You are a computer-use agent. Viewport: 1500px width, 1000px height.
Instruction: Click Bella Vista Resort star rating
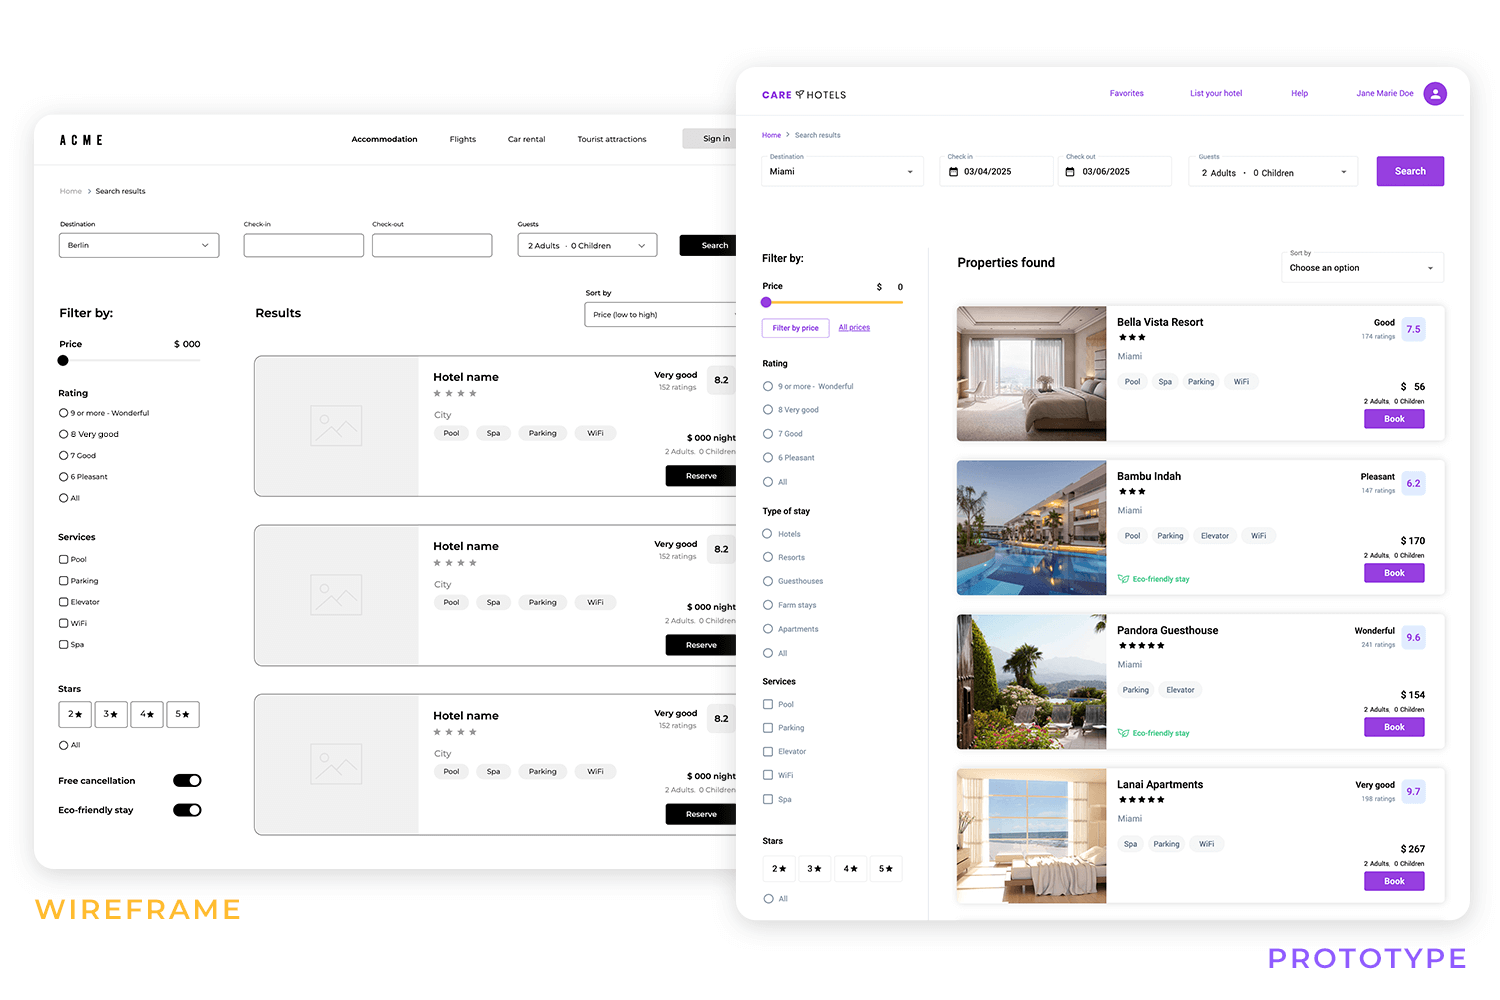(1132, 338)
